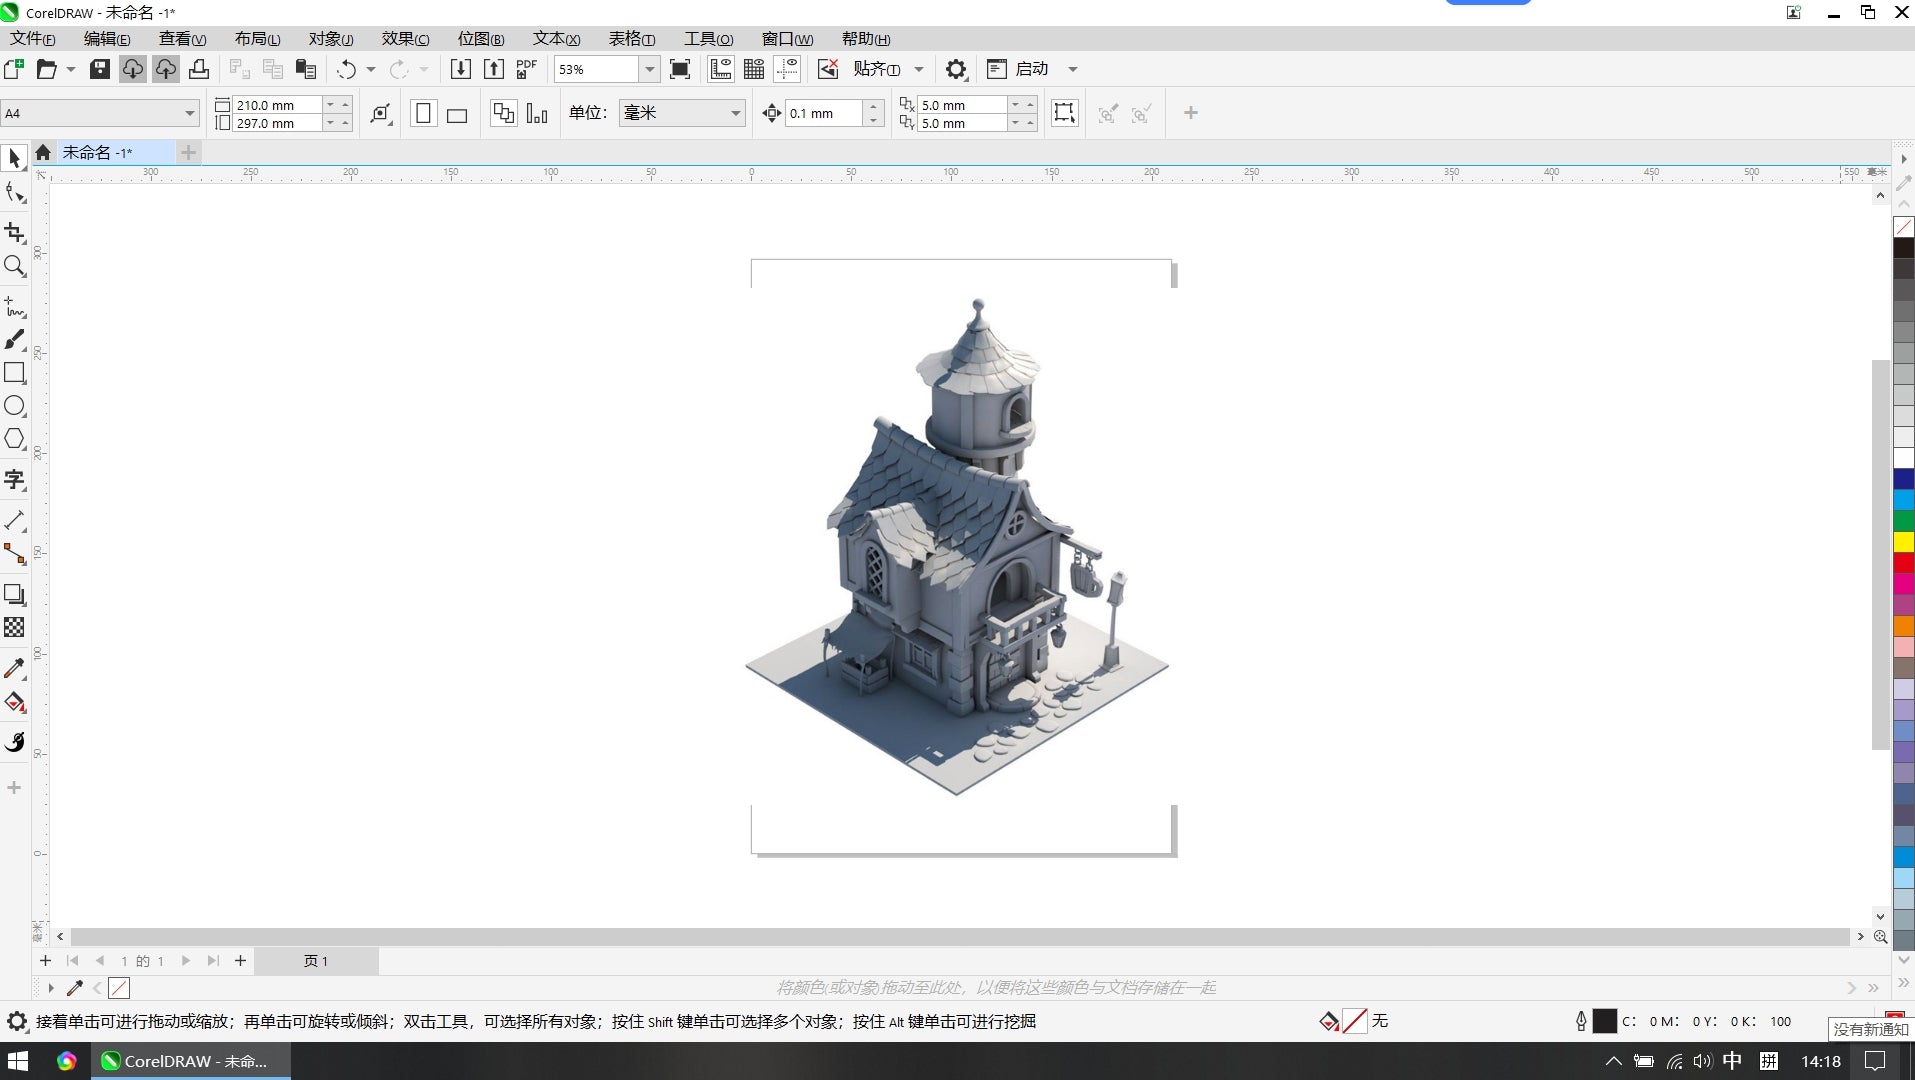This screenshot has width=1915, height=1080.
Task: Click the 页 1 page tab
Action: click(316, 961)
